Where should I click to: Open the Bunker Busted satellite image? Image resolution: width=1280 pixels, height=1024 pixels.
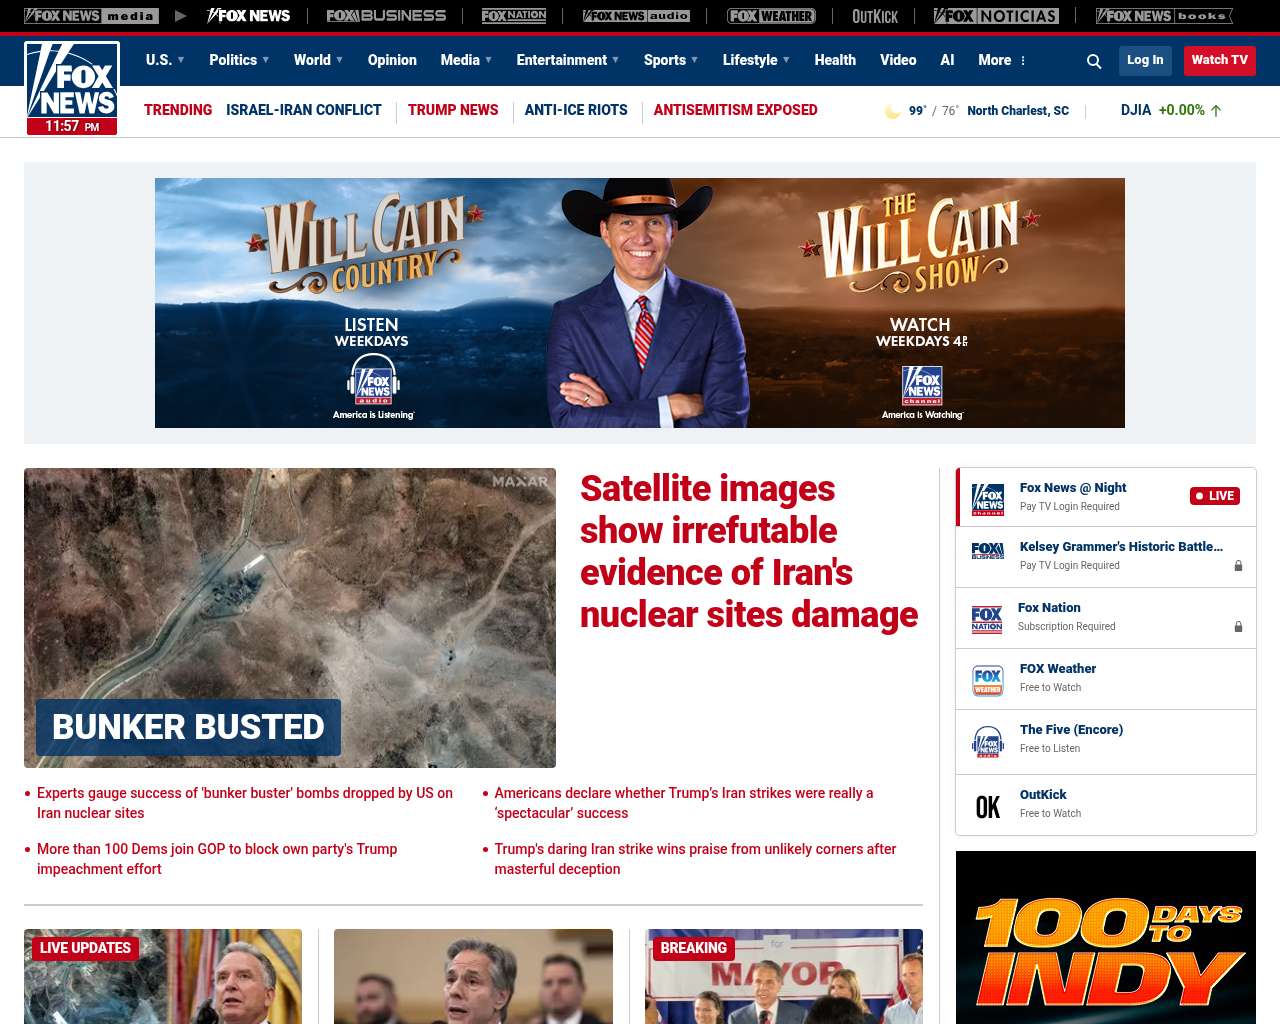(290, 618)
